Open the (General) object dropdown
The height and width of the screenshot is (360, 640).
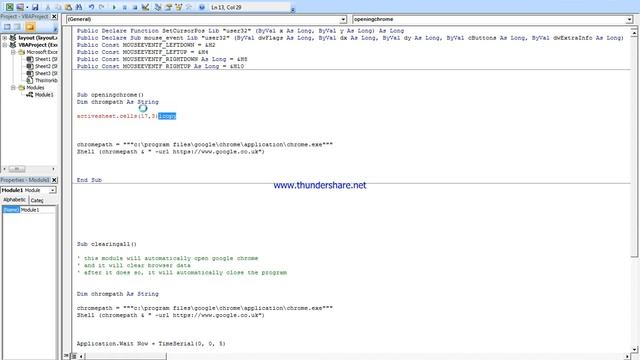[x=343, y=19]
